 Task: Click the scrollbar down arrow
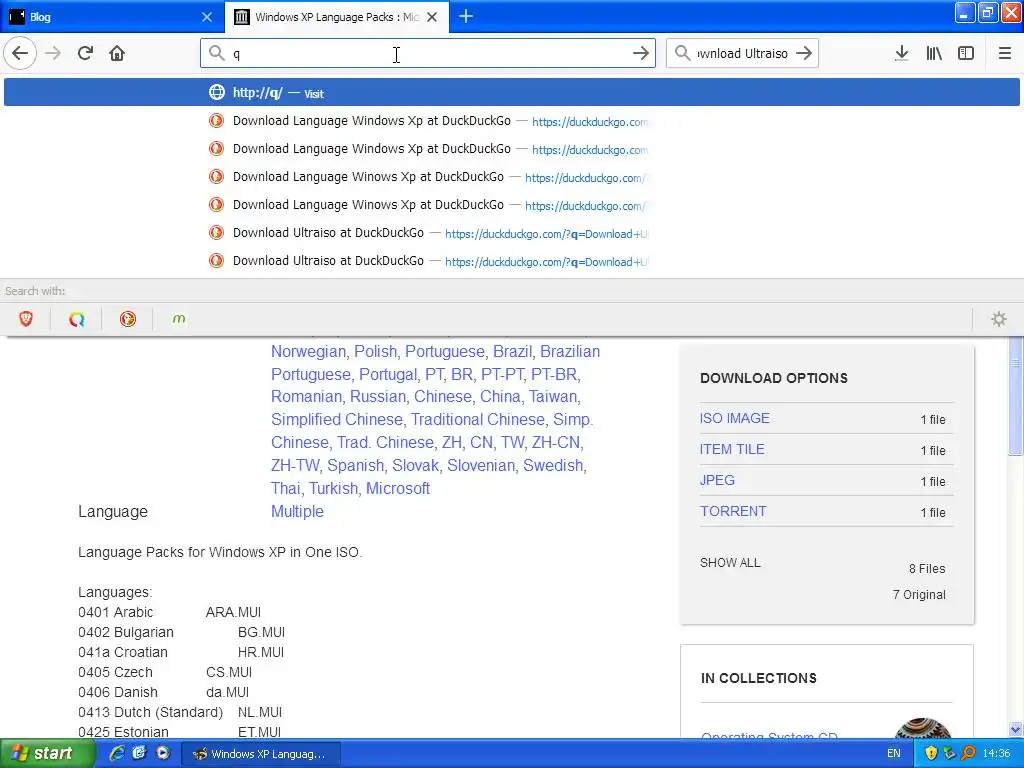(1015, 729)
